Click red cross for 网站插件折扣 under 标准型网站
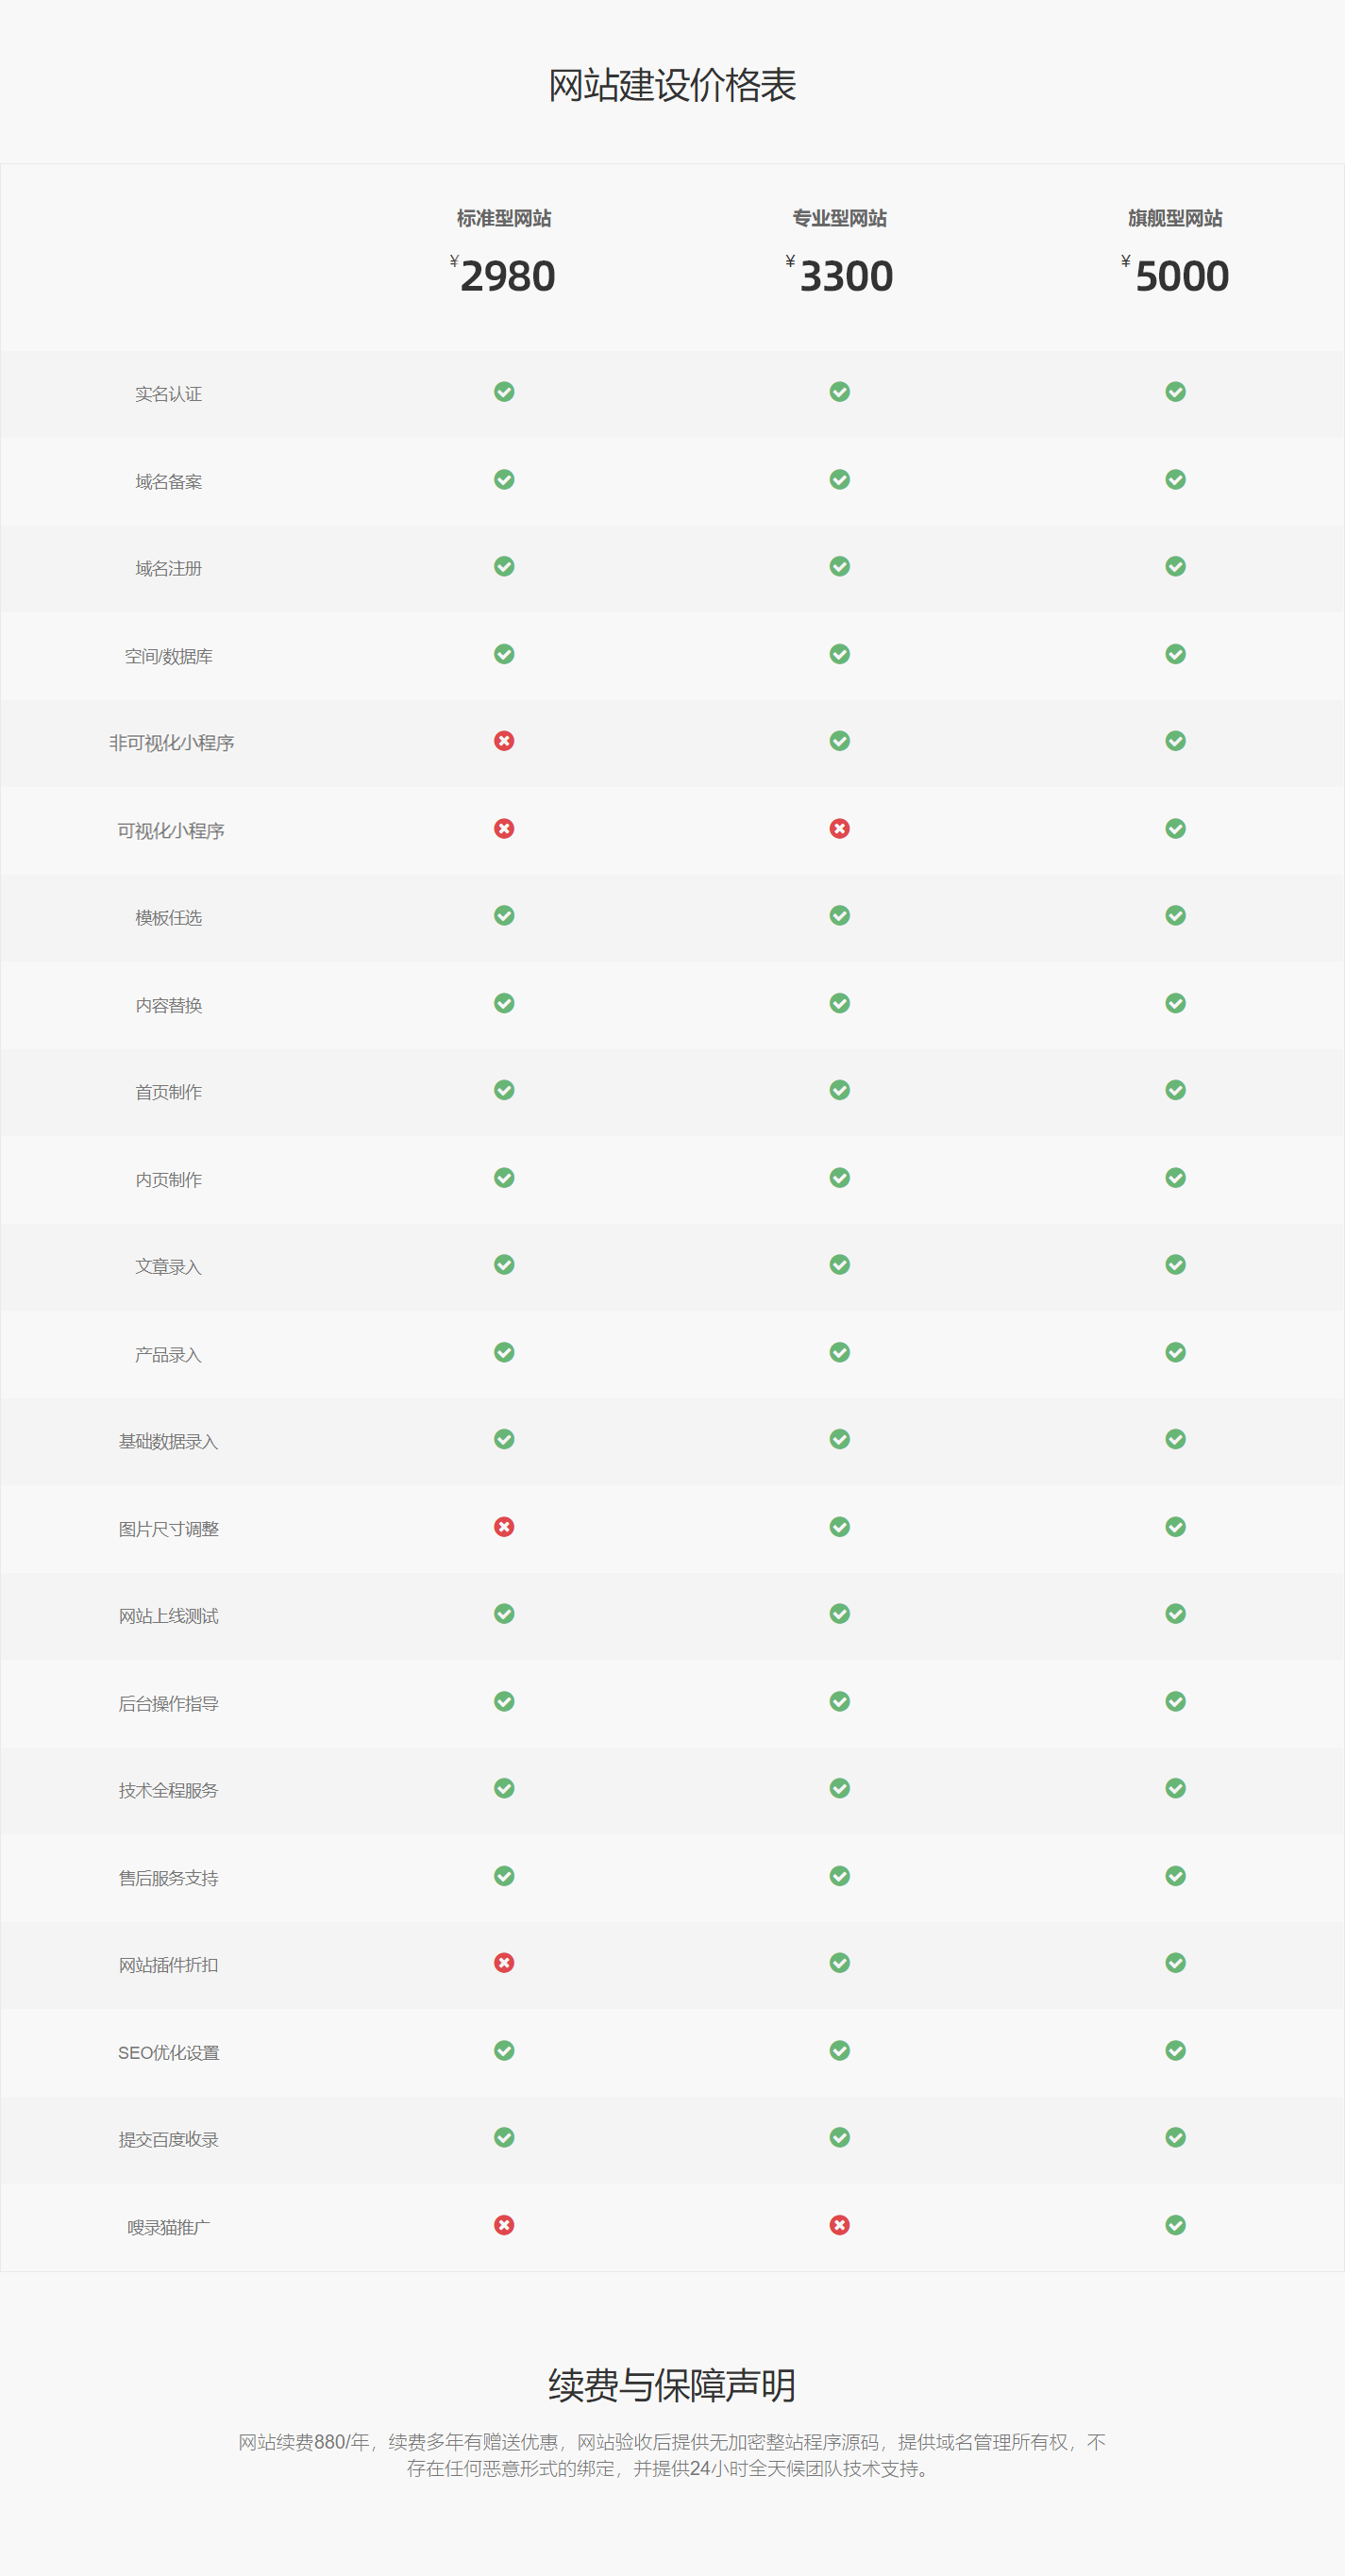The width and height of the screenshot is (1345, 2576). tap(504, 1963)
